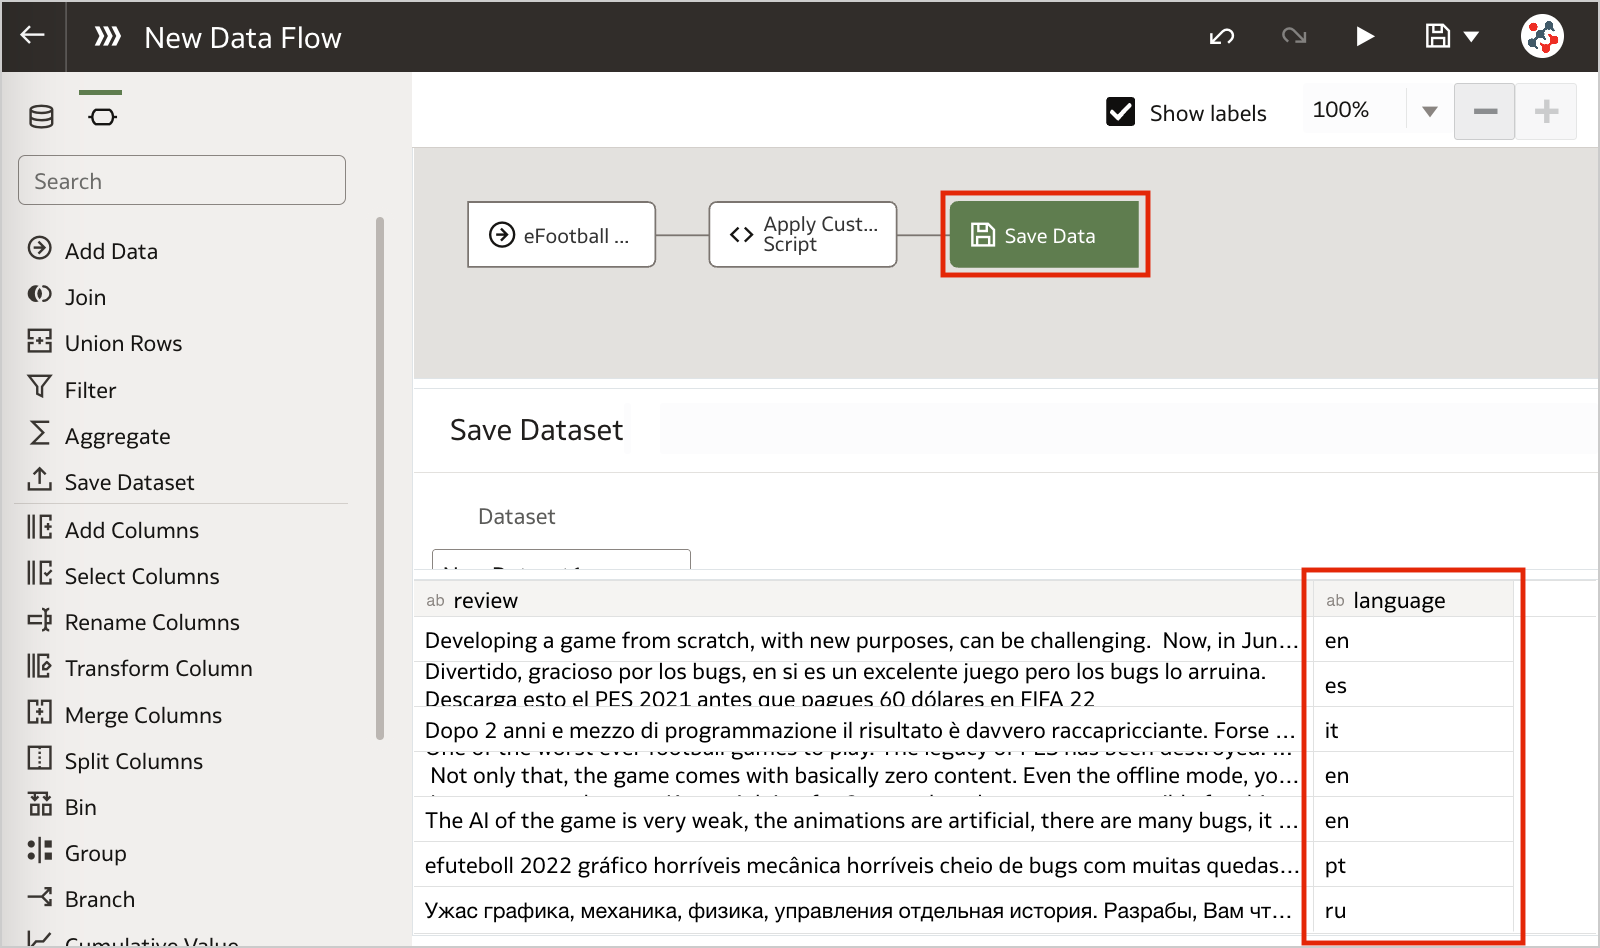Select the Save Data node

coord(1045,235)
